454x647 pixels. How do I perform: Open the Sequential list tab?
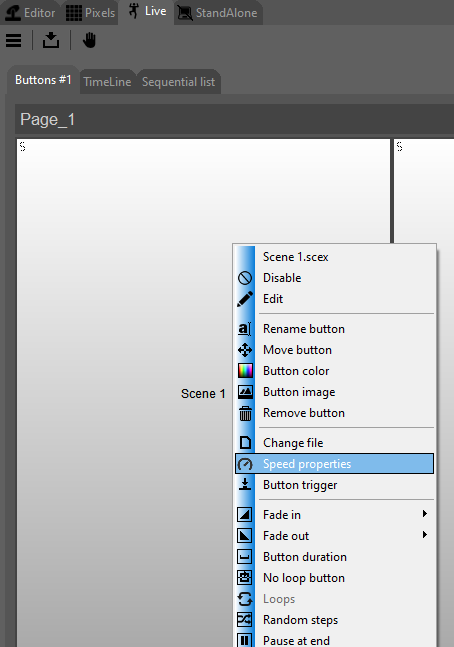tap(178, 82)
